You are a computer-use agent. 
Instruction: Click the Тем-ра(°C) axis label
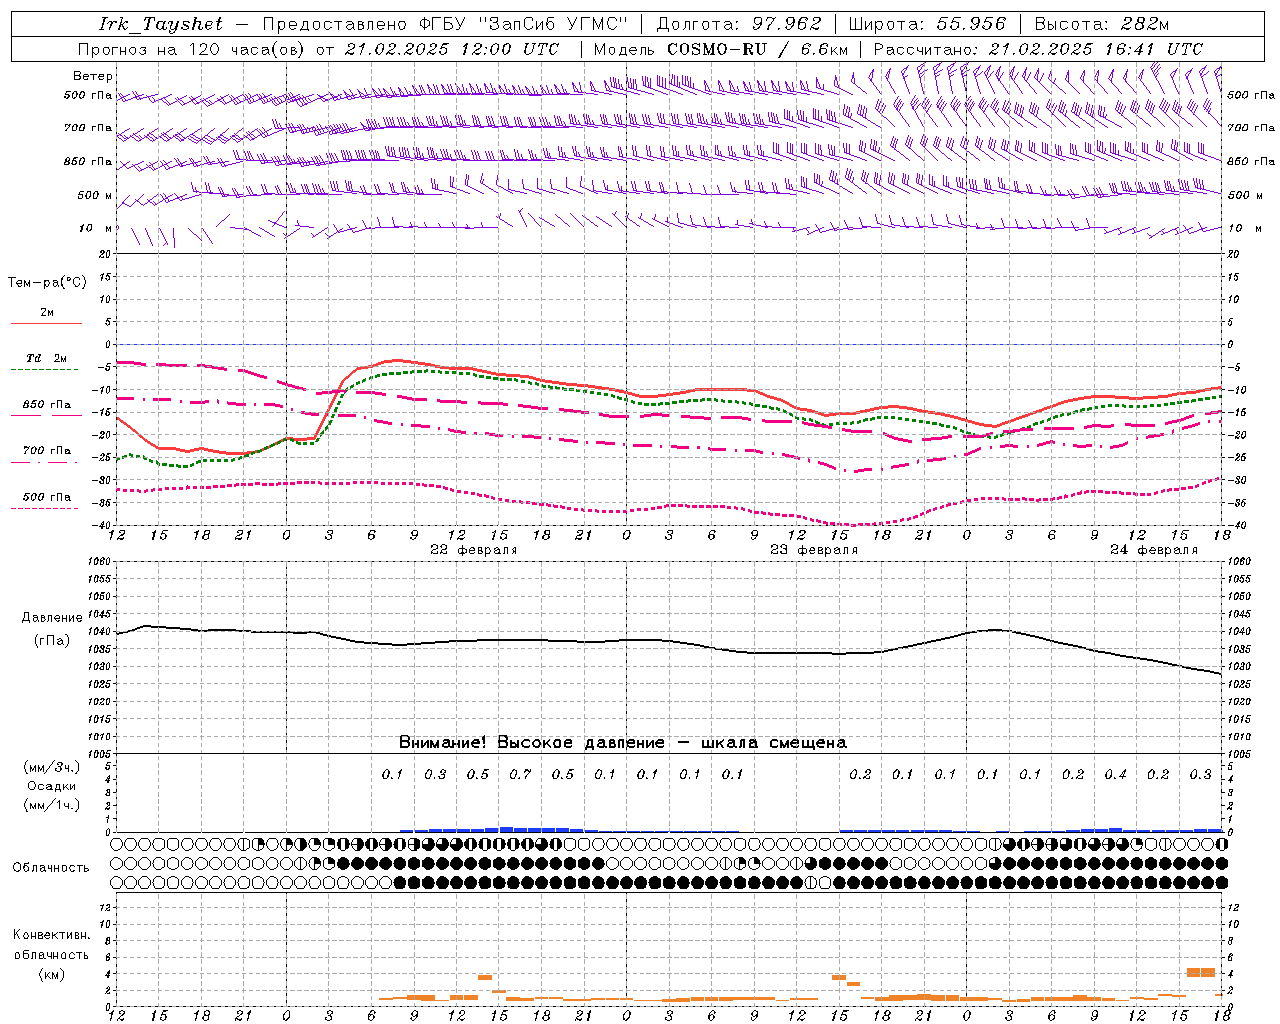(x=47, y=282)
